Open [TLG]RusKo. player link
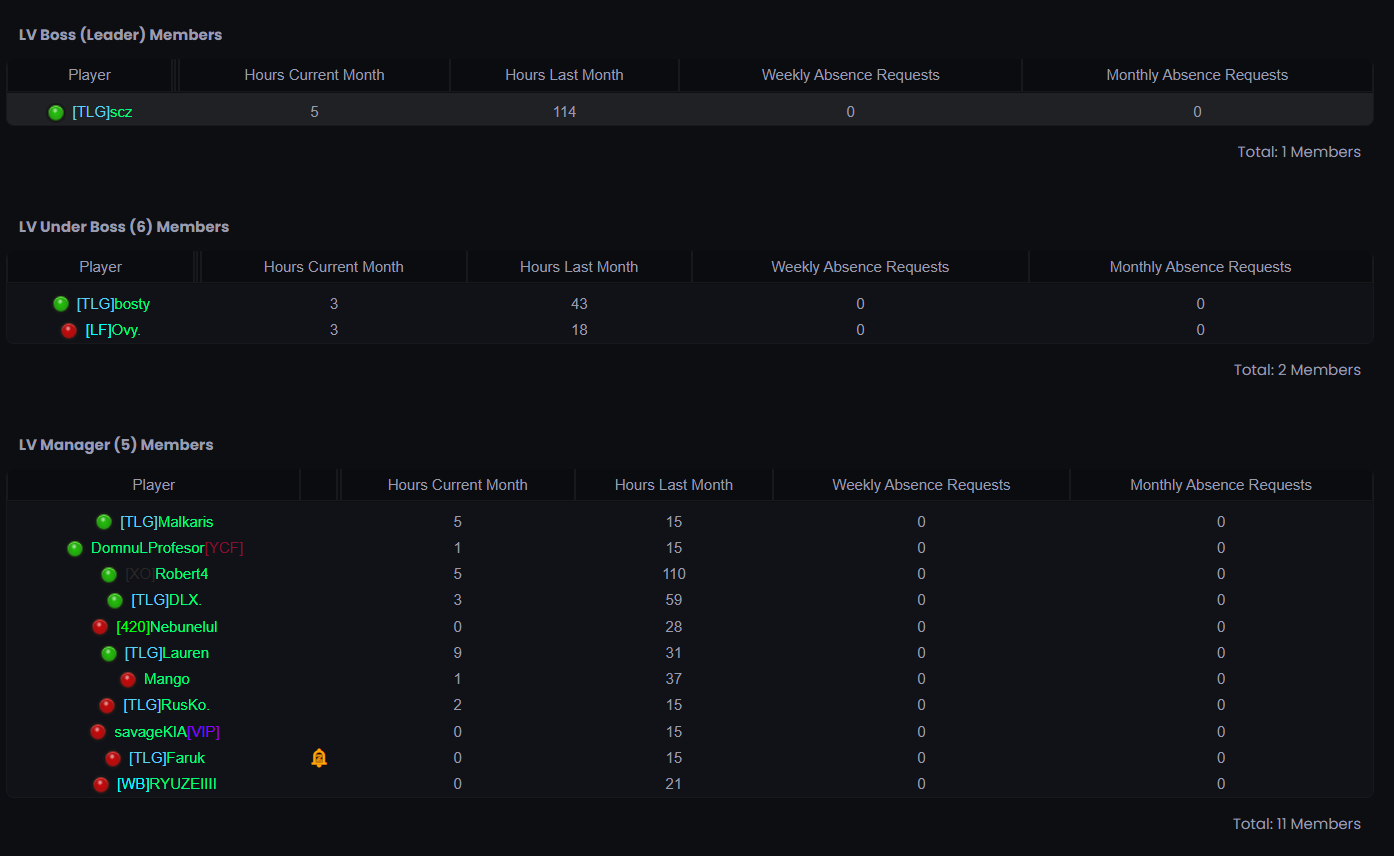The height and width of the screenshot is (856, 1394). point(167,705)
